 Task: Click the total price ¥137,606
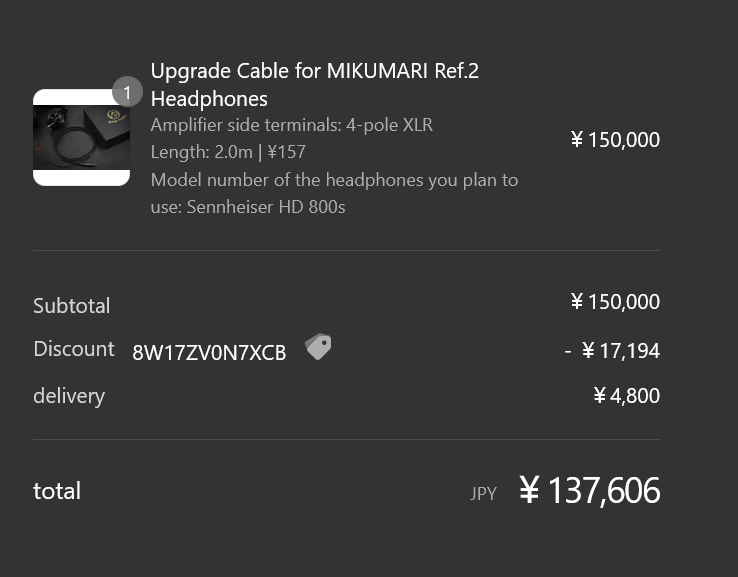(589, 490)
